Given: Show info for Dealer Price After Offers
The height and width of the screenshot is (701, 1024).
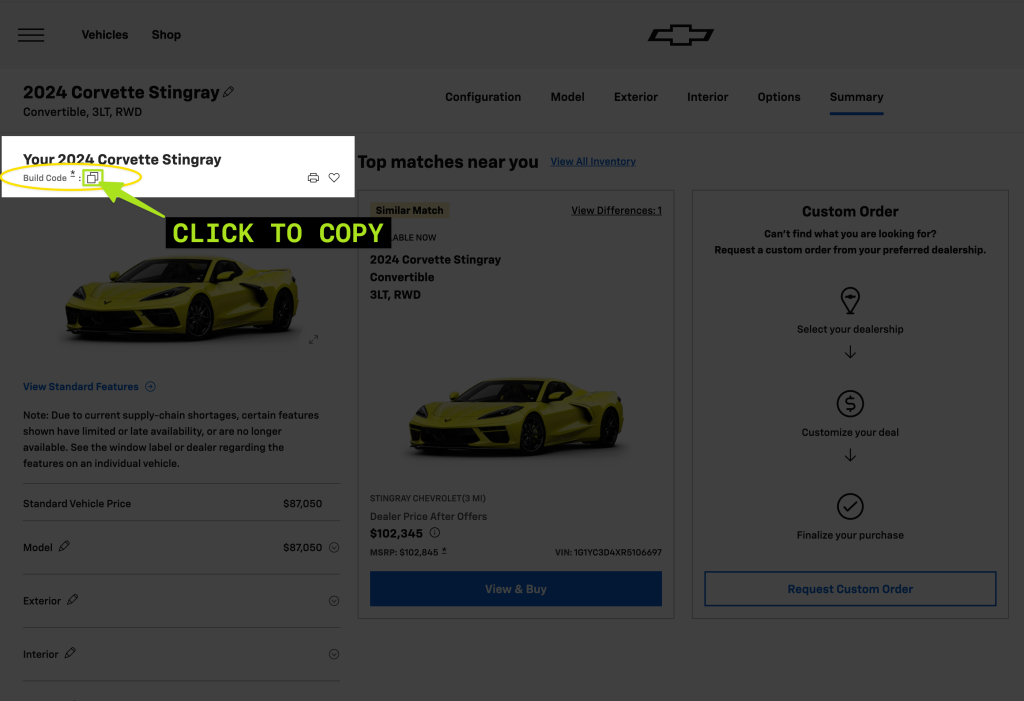Looking at the screenshot, I should pyautogui.click(x=435, y=532).
